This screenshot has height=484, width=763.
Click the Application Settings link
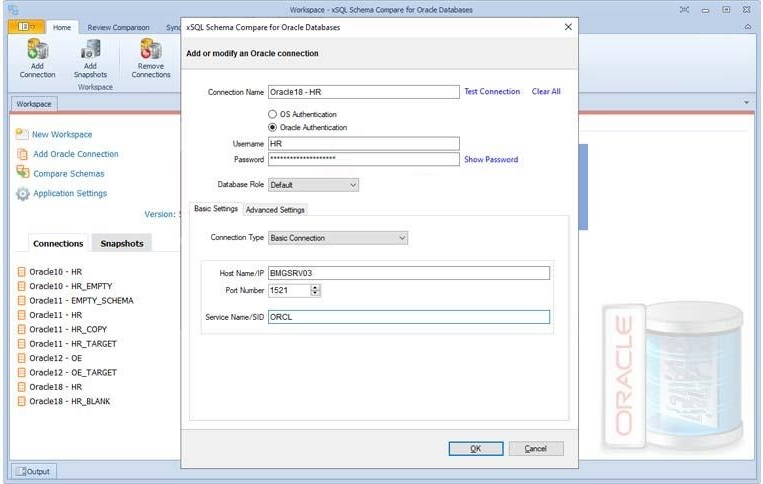coord(70,193)
